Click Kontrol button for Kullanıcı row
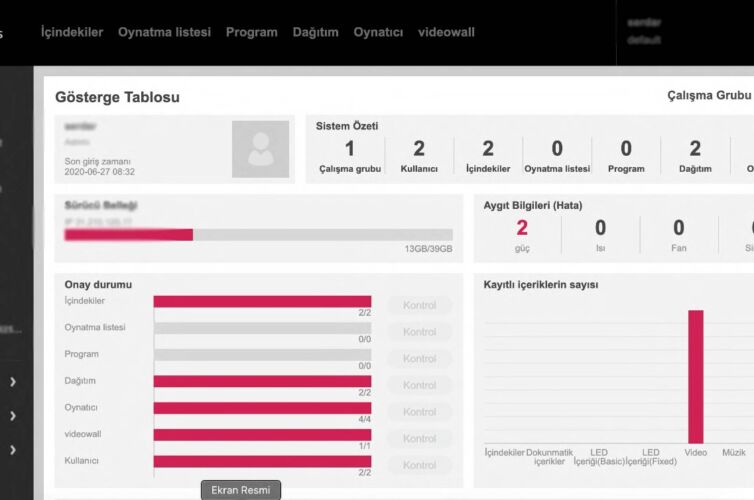The width and height of the screenshot is (754, 500). pos(420,465)
